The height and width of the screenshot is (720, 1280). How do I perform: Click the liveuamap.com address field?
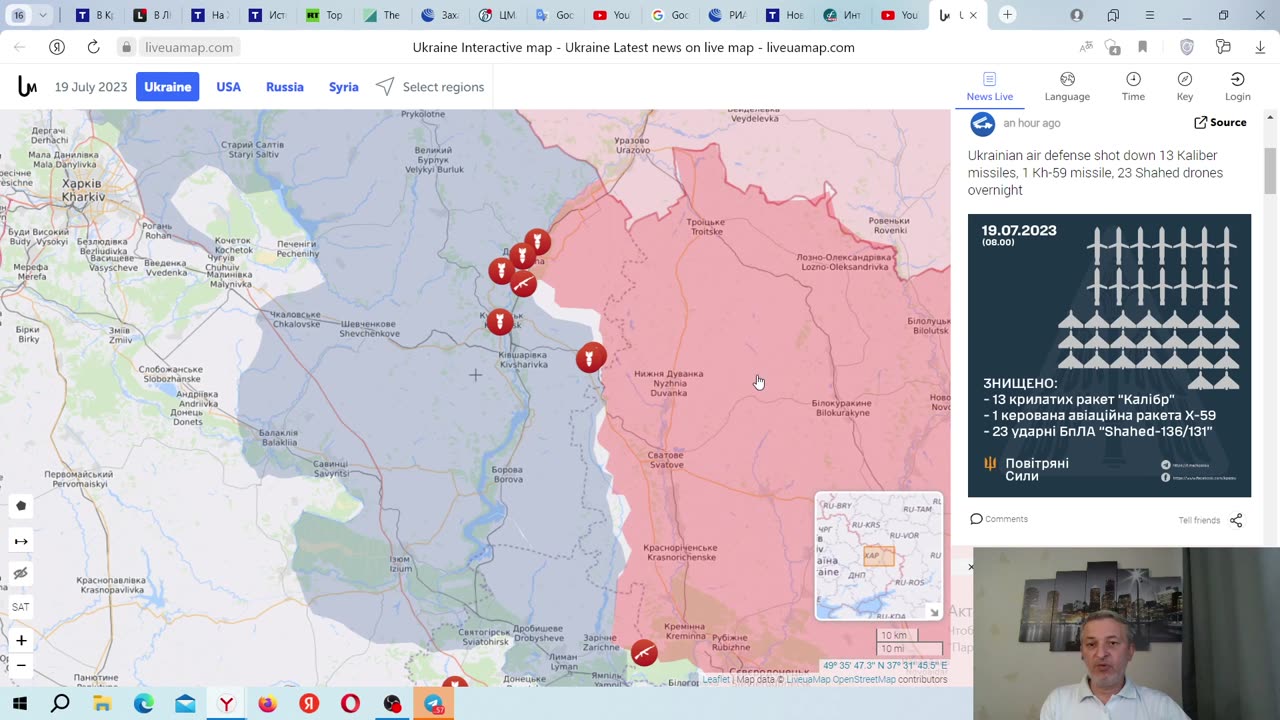tap(189, 47)
